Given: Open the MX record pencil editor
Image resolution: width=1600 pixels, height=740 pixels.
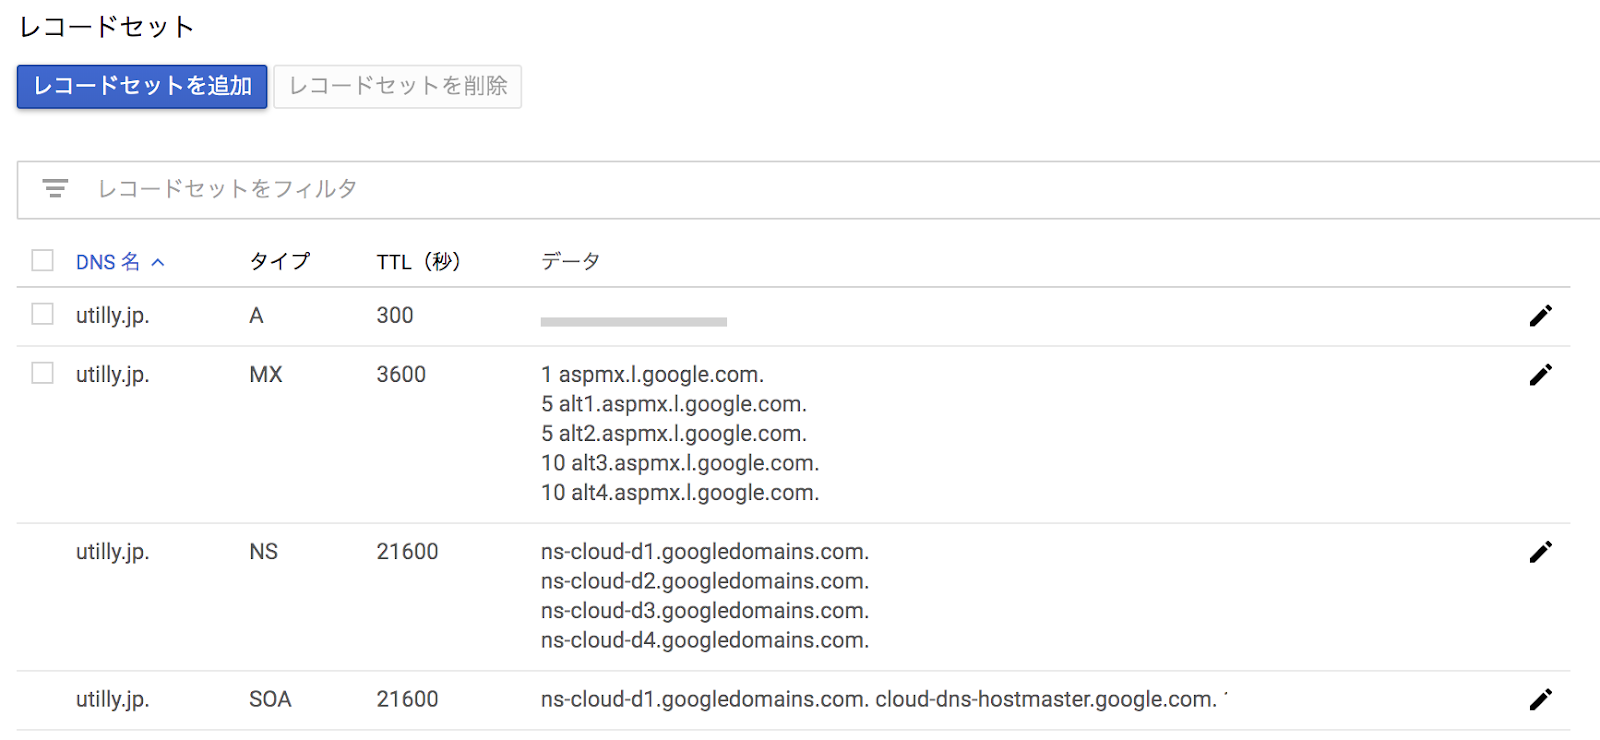Looking at the screenshot, I should pyautogui.click(x=1540, y=375).
